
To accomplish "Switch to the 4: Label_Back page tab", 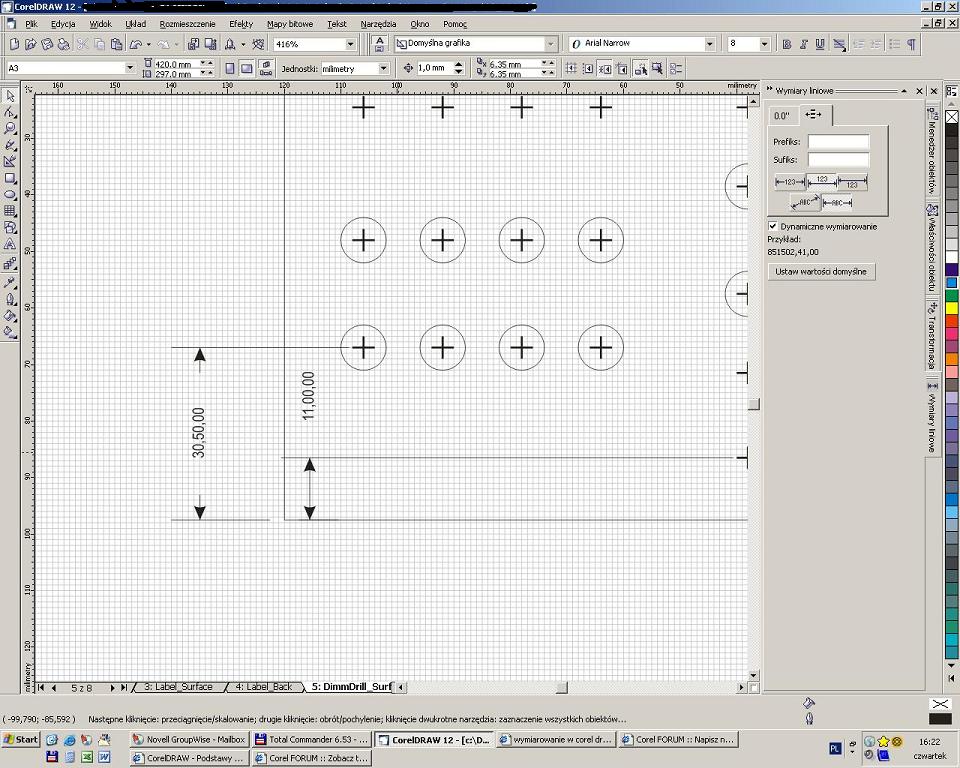I will click(264, 687).
